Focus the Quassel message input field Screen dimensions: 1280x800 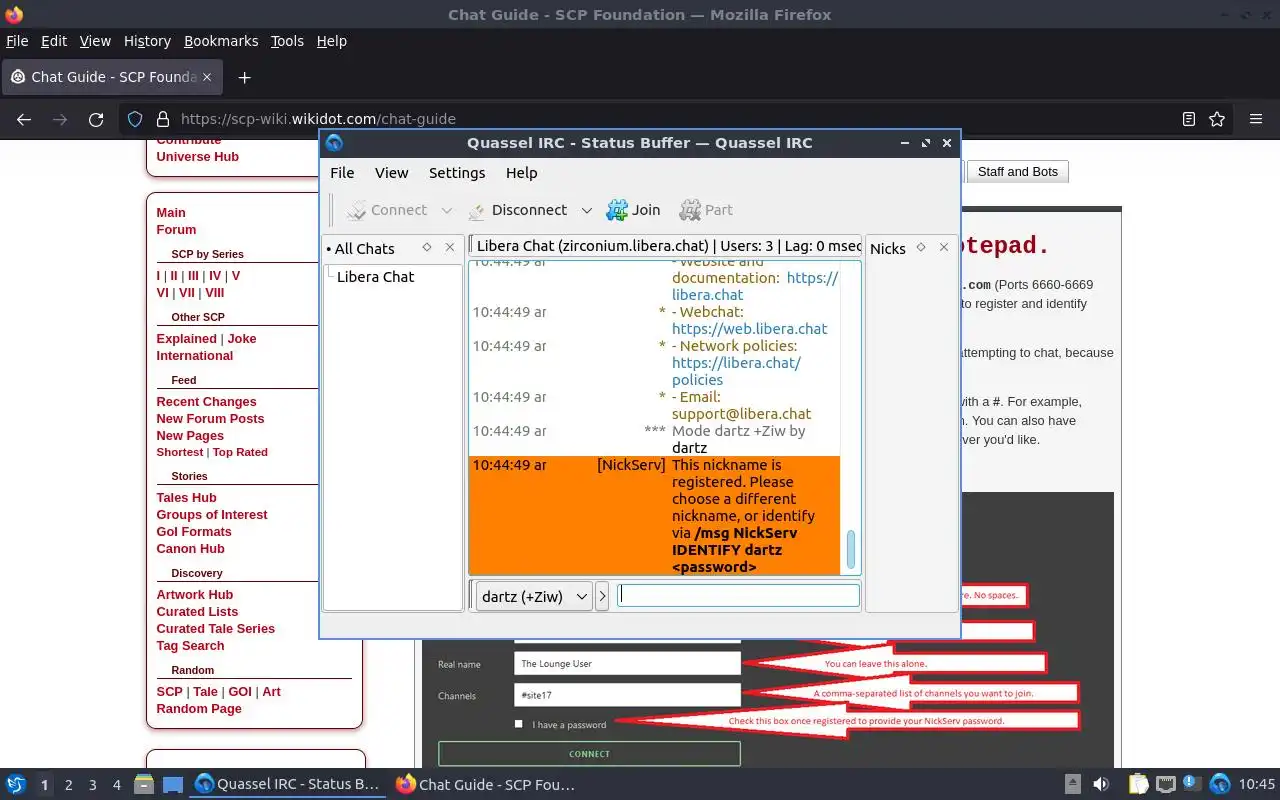coord(738,595)
